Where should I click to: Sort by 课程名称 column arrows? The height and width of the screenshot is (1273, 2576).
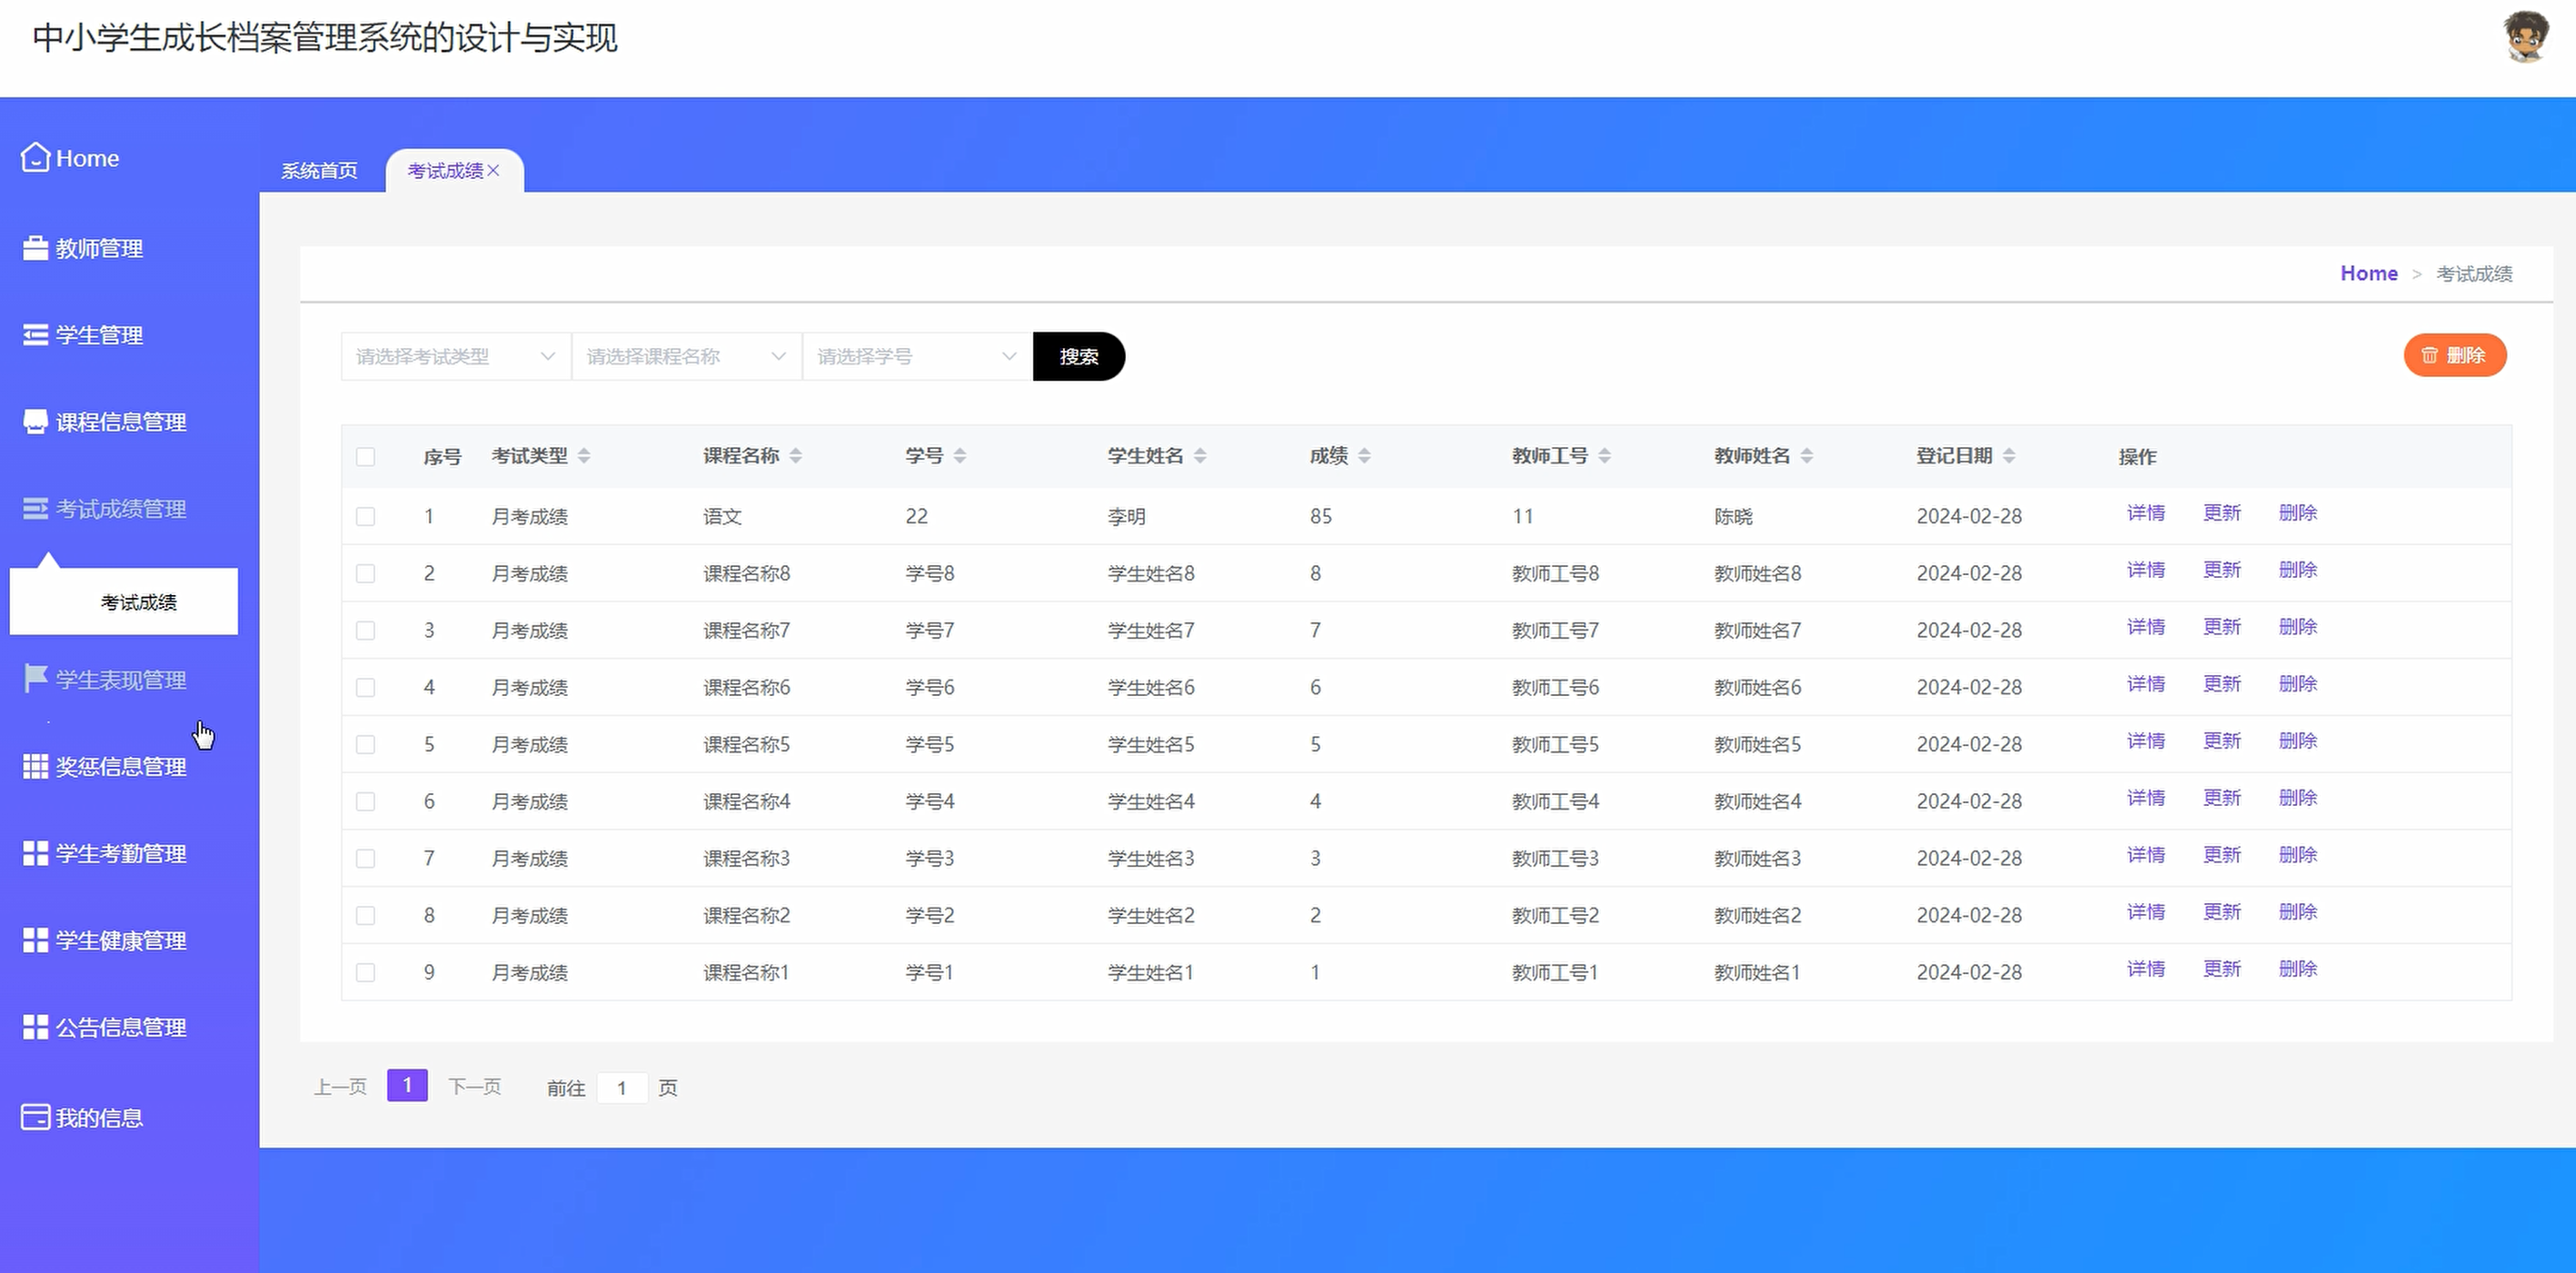[796, 456]
